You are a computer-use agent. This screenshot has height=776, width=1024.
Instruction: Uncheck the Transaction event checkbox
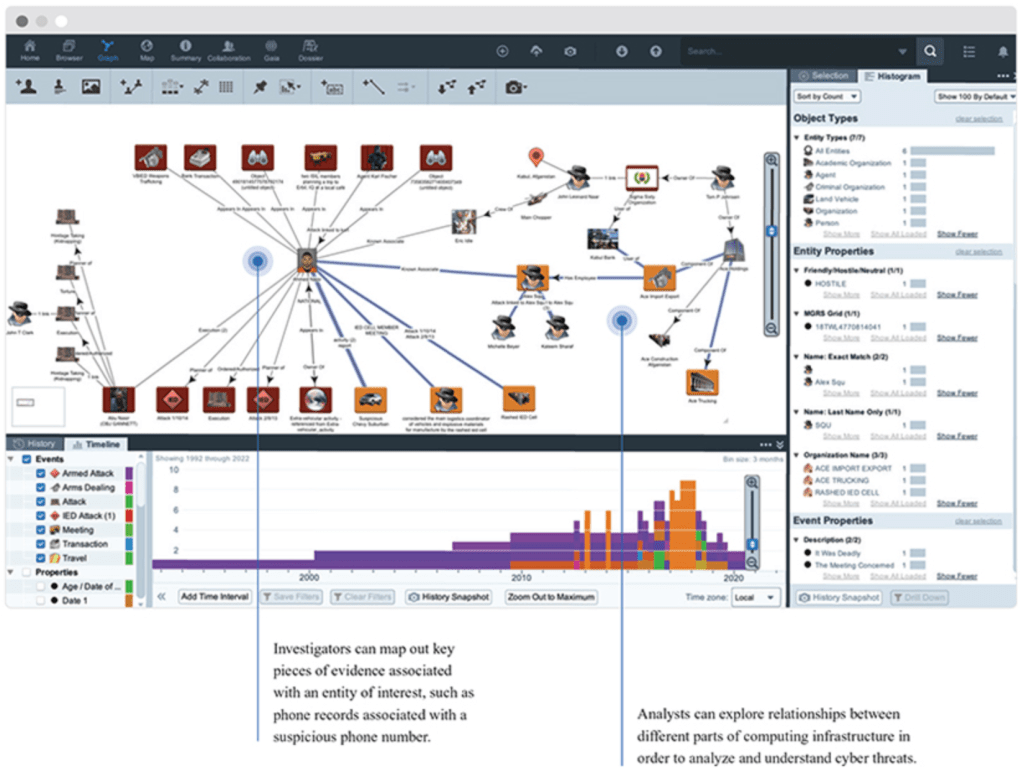(40, 544)
